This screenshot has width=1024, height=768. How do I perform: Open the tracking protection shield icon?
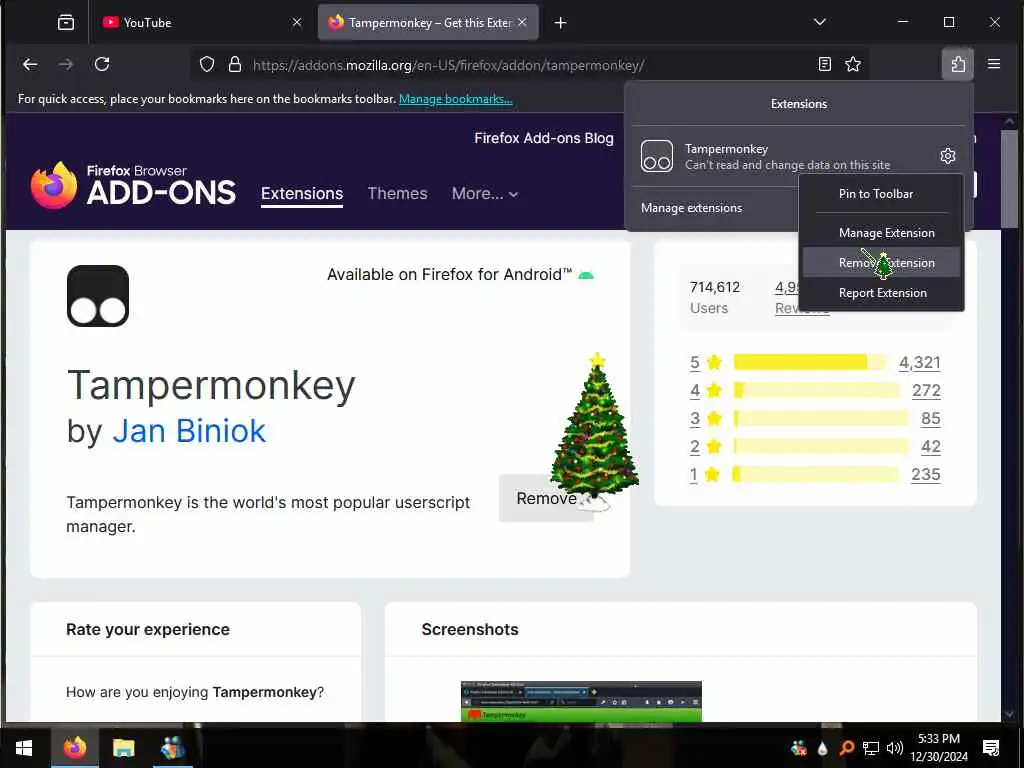[x=207, y=64]
